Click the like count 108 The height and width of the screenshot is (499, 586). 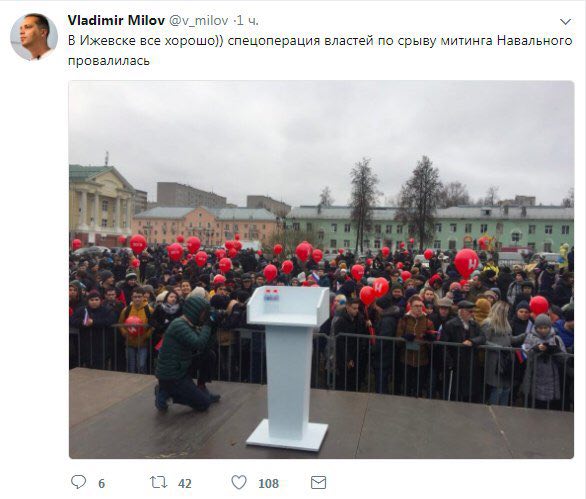coord(268,484)
